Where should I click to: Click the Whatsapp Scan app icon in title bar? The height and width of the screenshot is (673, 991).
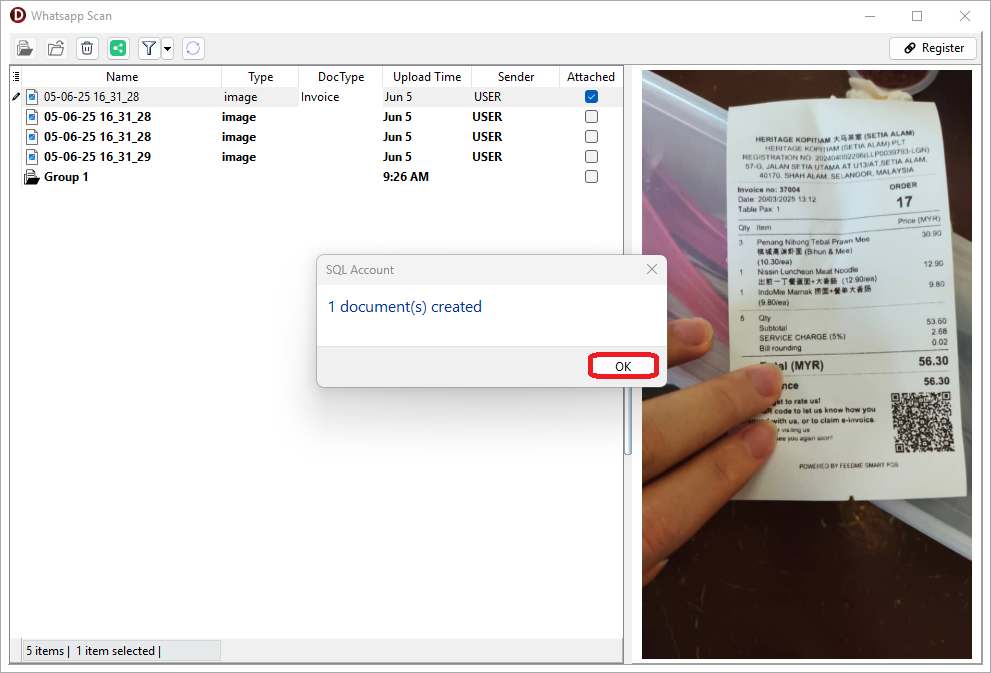(18, 15)
